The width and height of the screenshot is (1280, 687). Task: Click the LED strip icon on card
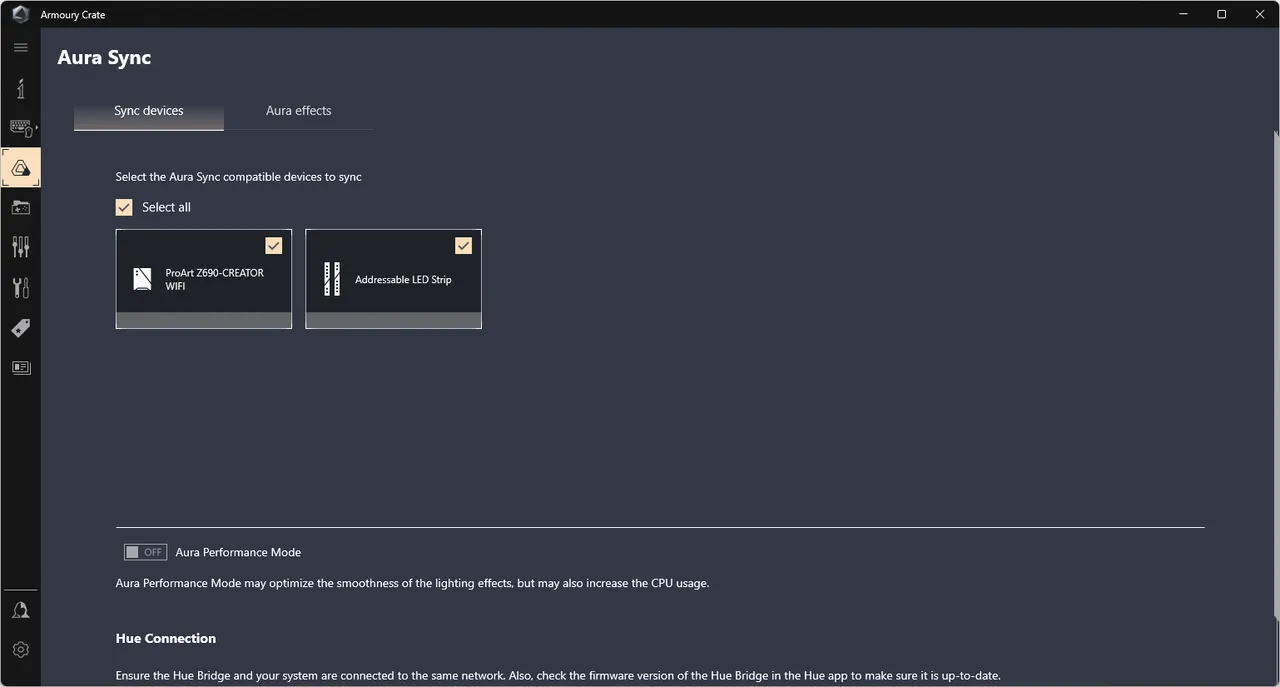(x=332, y=279)
